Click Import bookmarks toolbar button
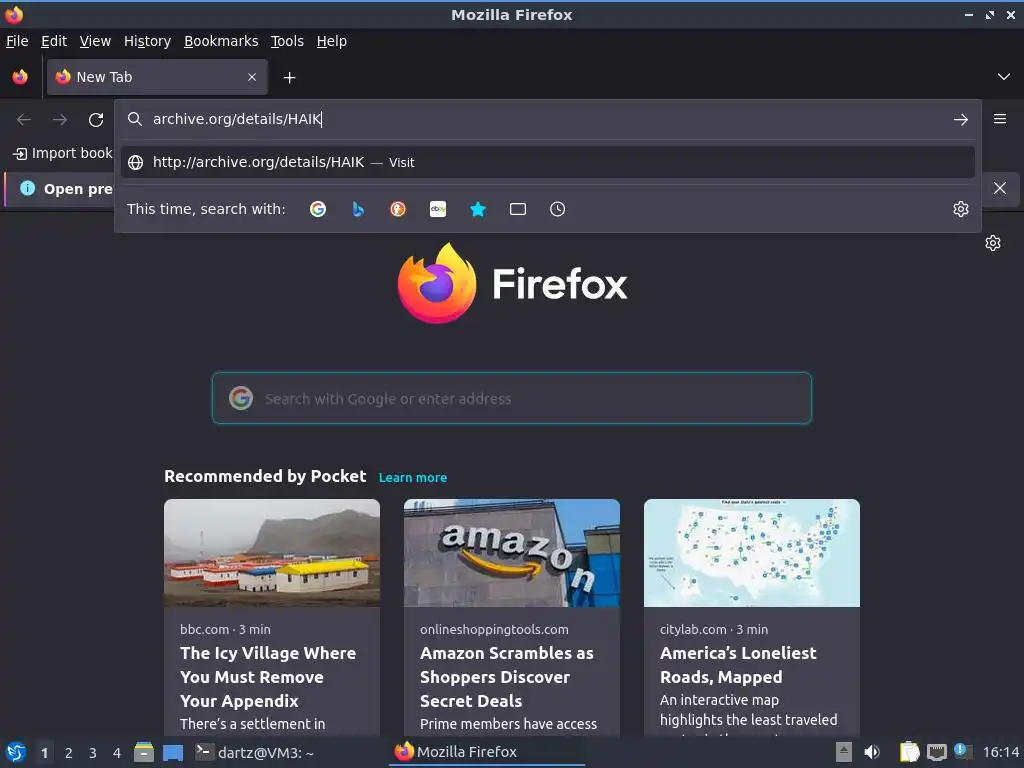This screenshot has width=1024, height=768. [63, 153]
